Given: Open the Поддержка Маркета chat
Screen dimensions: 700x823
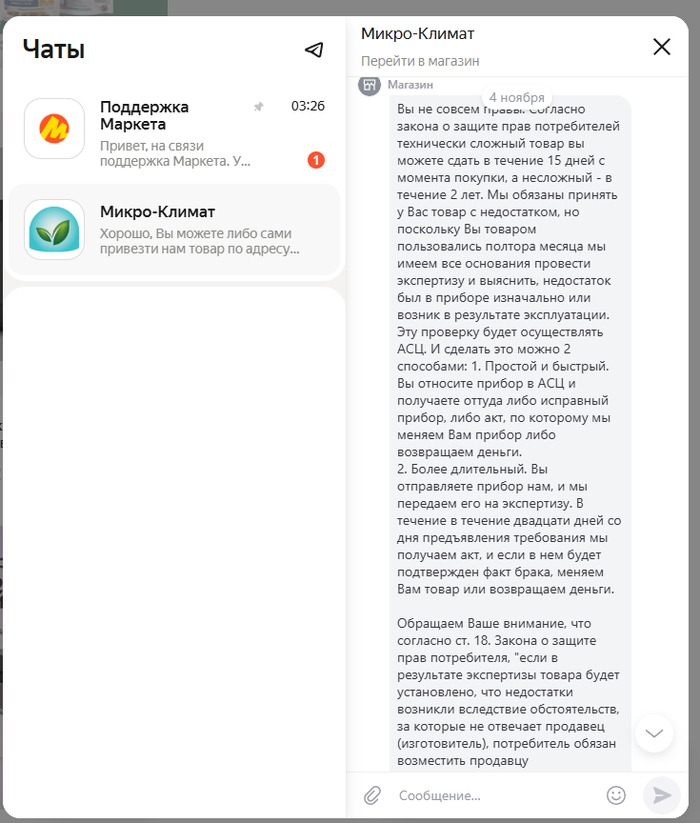Looking at the screenshot, I should click(174, 133).
